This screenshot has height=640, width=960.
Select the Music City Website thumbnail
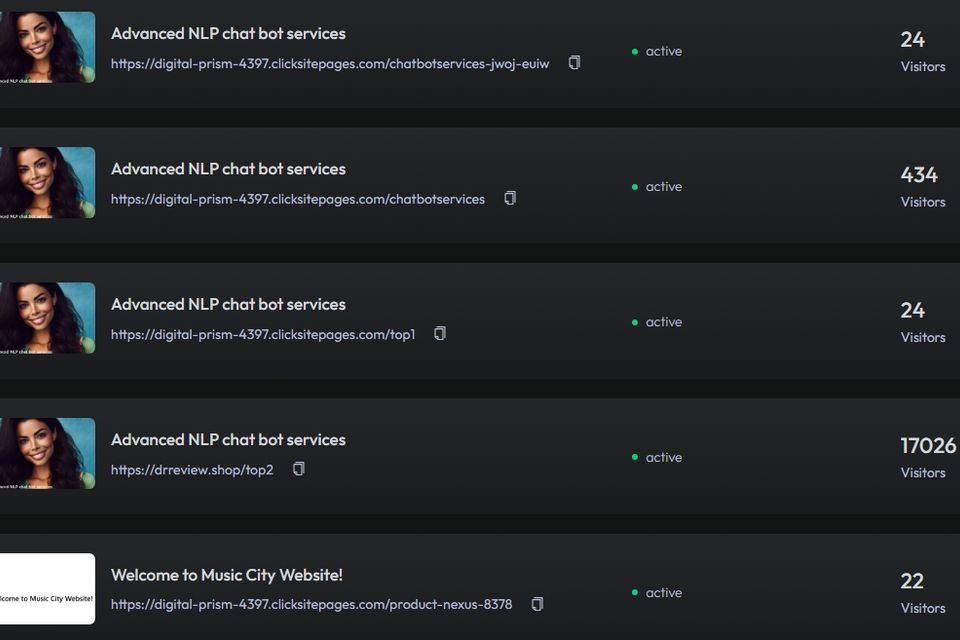click(47, 589)
